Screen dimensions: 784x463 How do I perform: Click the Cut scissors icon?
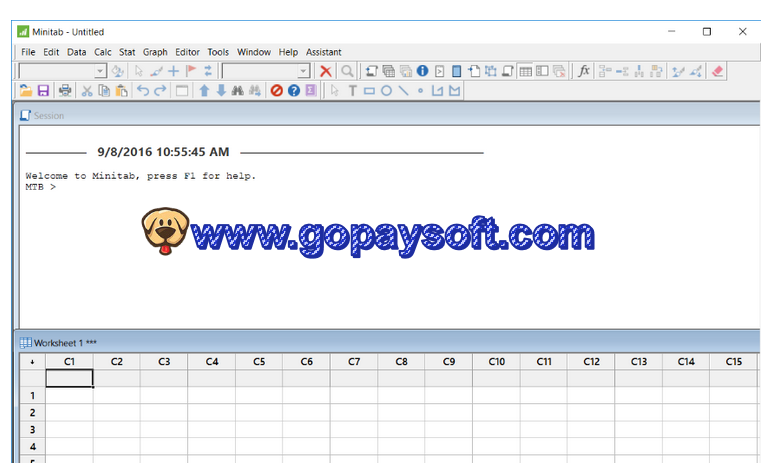pyautogui.click(x=87, y=90)
